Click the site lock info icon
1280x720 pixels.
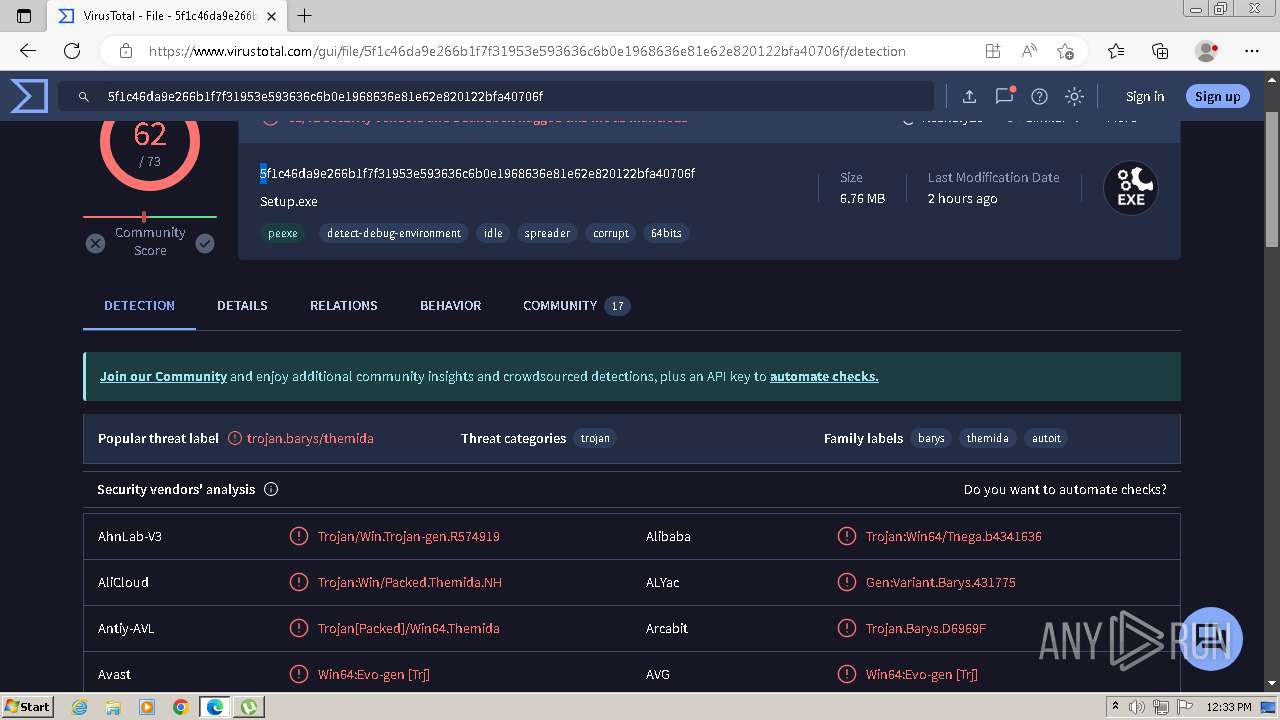coord(126,51)
